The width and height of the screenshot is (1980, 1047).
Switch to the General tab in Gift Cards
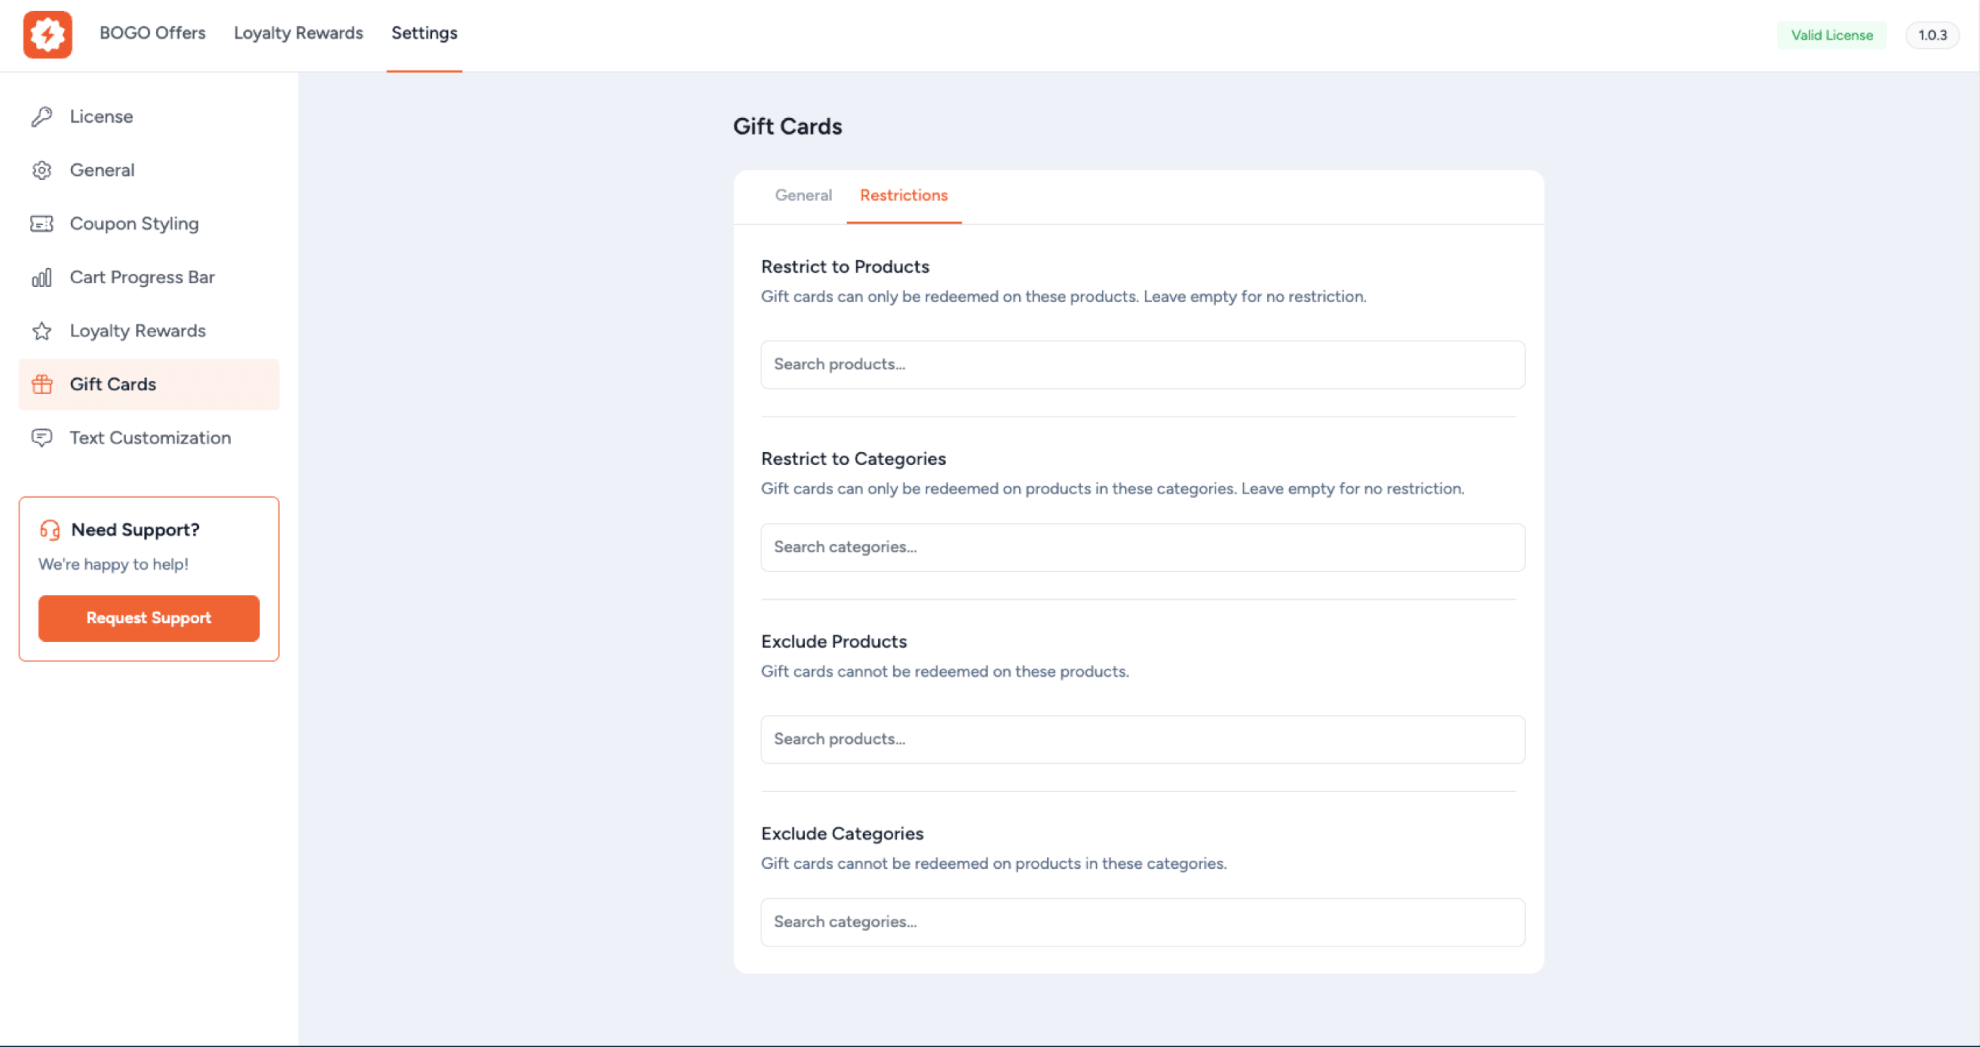[802, 195]
